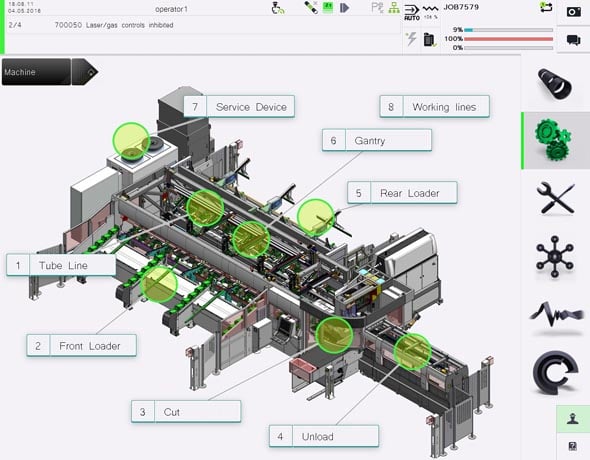Click the 100% red progress bar

point(508,39)
